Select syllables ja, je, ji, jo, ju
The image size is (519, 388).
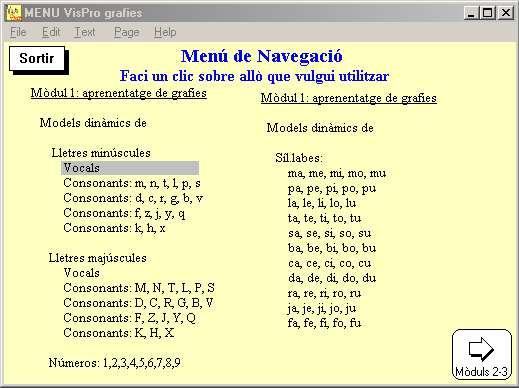click(x=322, y=309)
